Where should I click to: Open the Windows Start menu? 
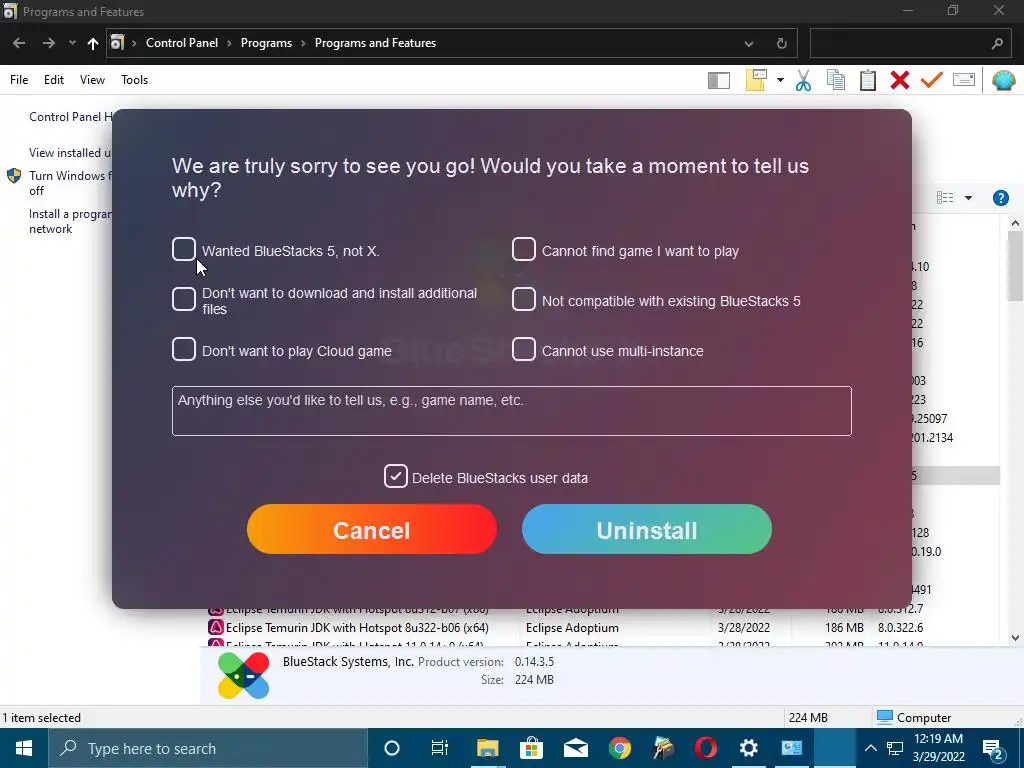pyautogui.click(x=24, y=748)
